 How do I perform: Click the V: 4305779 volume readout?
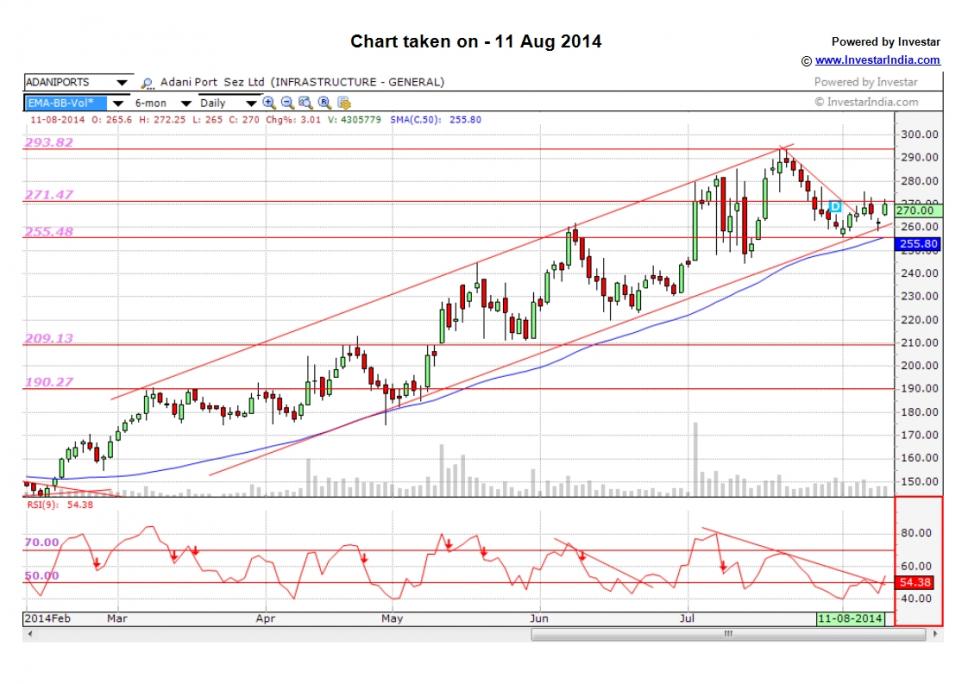[354, 120]
